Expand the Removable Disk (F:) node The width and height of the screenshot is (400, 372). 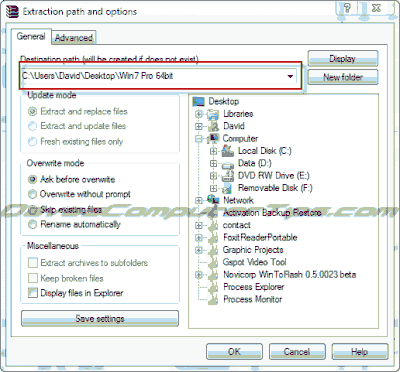click(213, 188)
